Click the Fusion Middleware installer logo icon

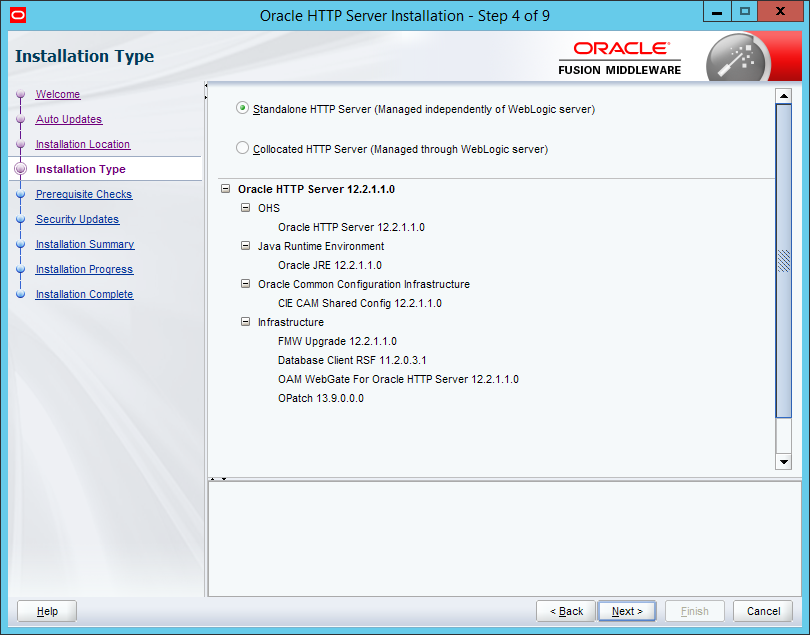tap(736, 59)
